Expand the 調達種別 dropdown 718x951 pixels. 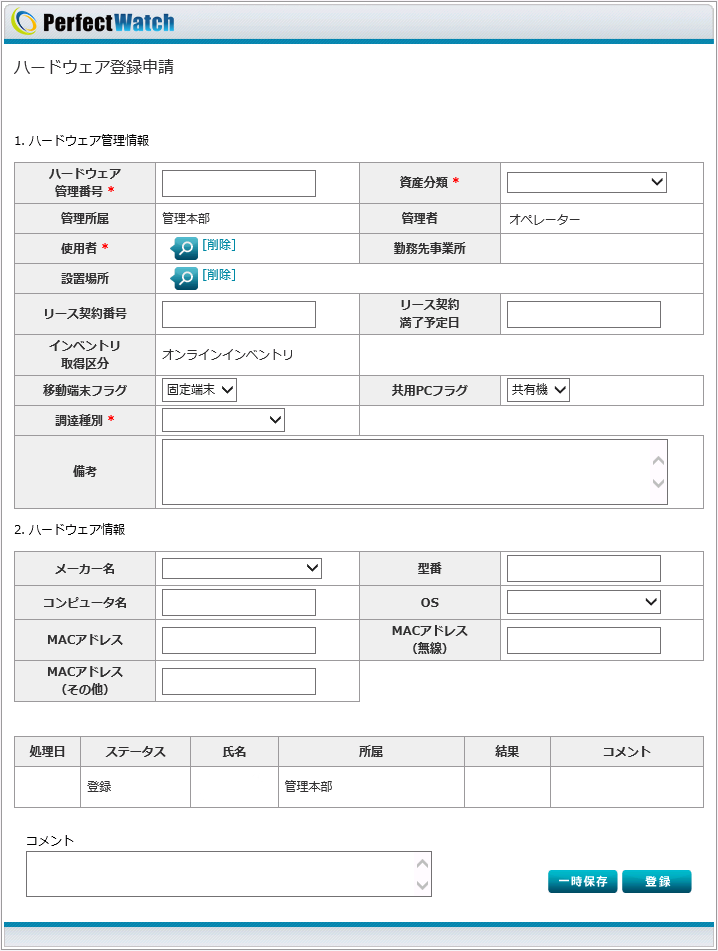[223, 420]
